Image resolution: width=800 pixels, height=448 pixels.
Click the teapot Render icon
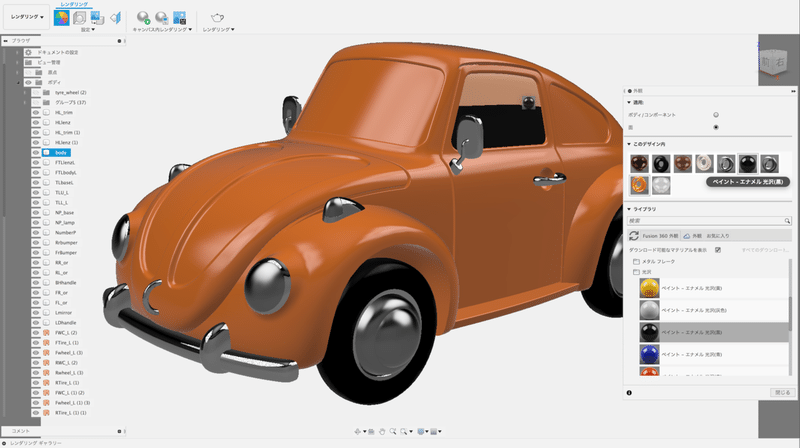coord(217,18)
